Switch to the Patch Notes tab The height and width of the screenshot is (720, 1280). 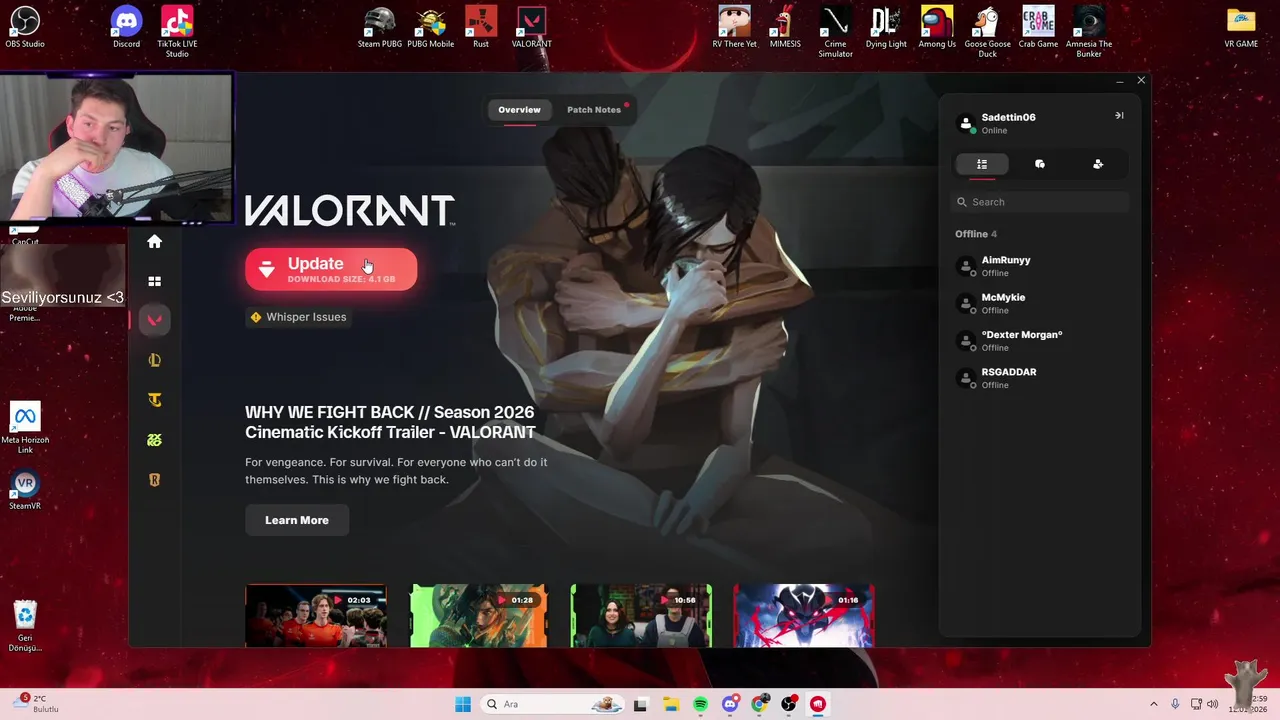coord(594,110)
